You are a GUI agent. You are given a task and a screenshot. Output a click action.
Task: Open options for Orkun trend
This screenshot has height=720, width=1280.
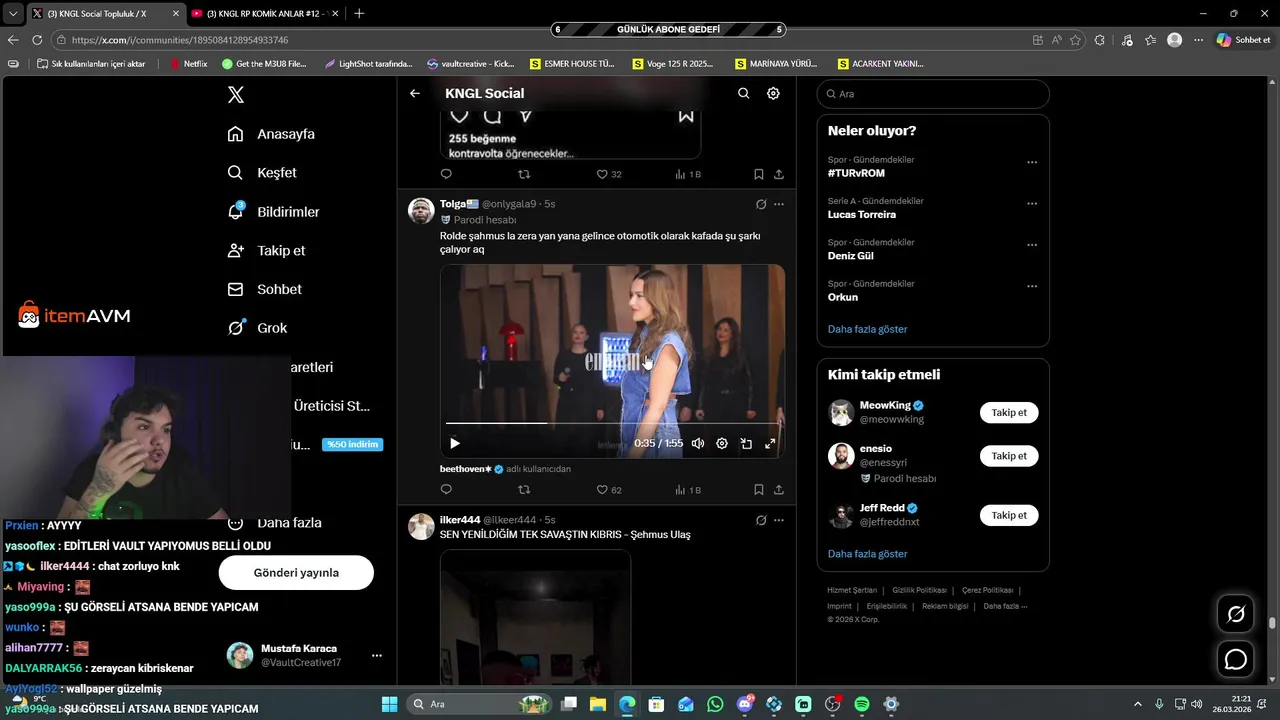pyautogui.click(x=1032, y=285)
